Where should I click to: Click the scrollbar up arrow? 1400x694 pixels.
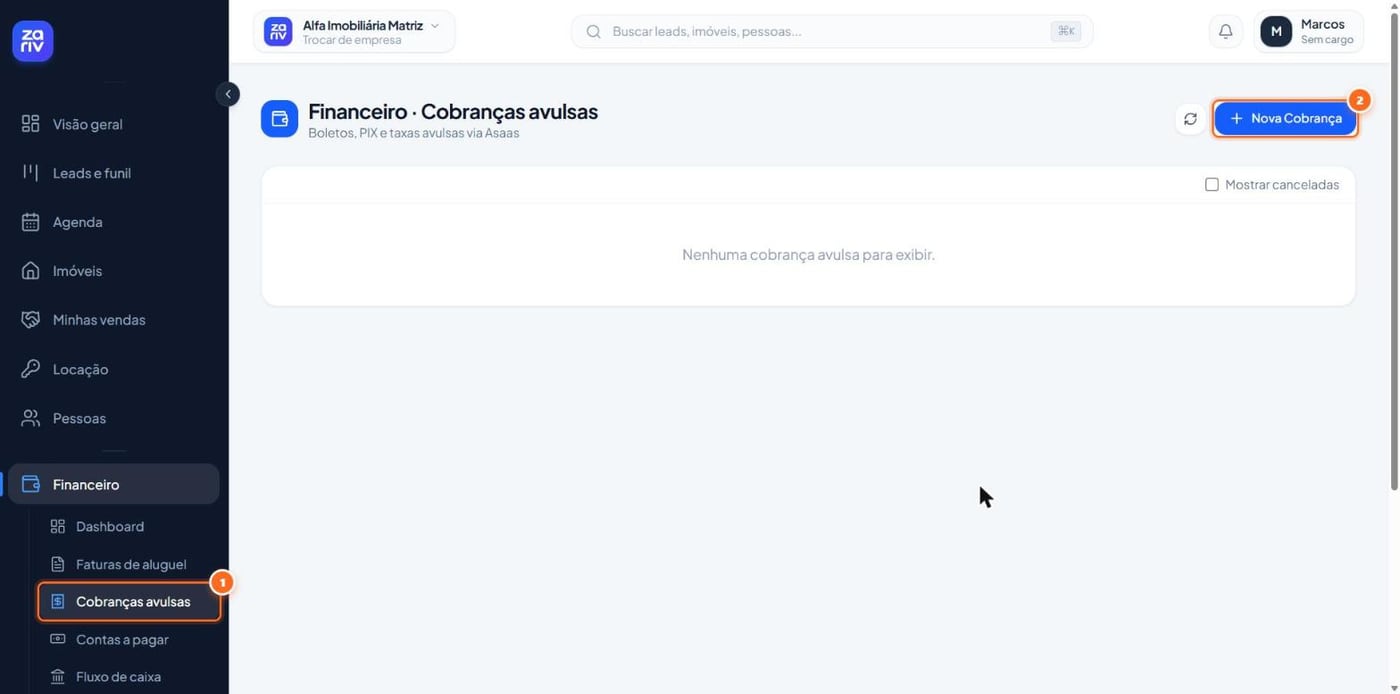point(1394,6)
